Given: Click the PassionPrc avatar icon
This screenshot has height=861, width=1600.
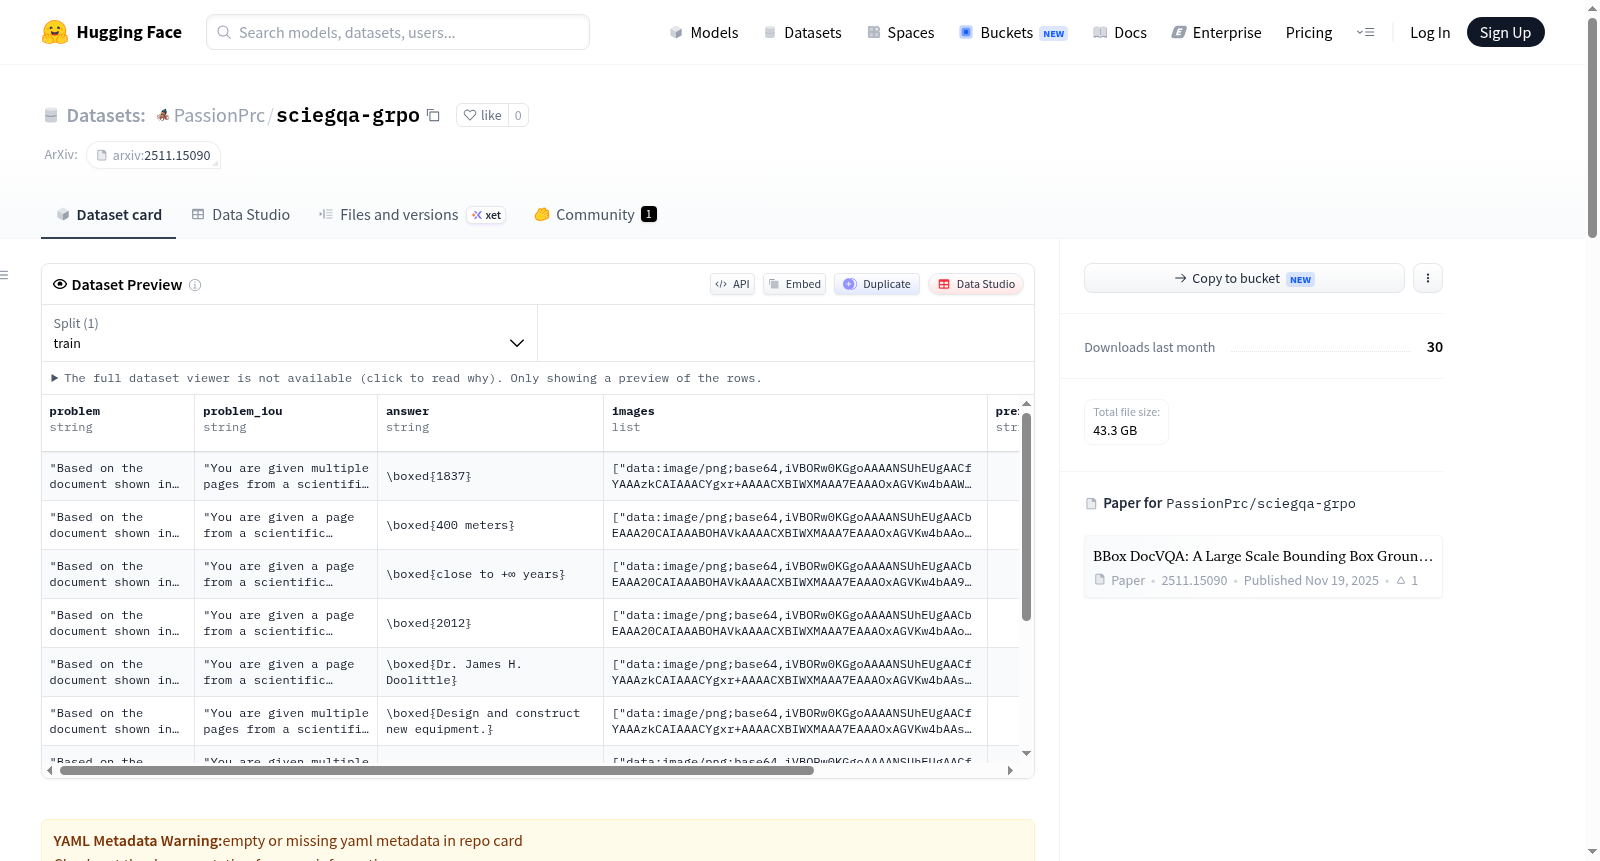Looking at the screenshot, I should click(163, 115).
